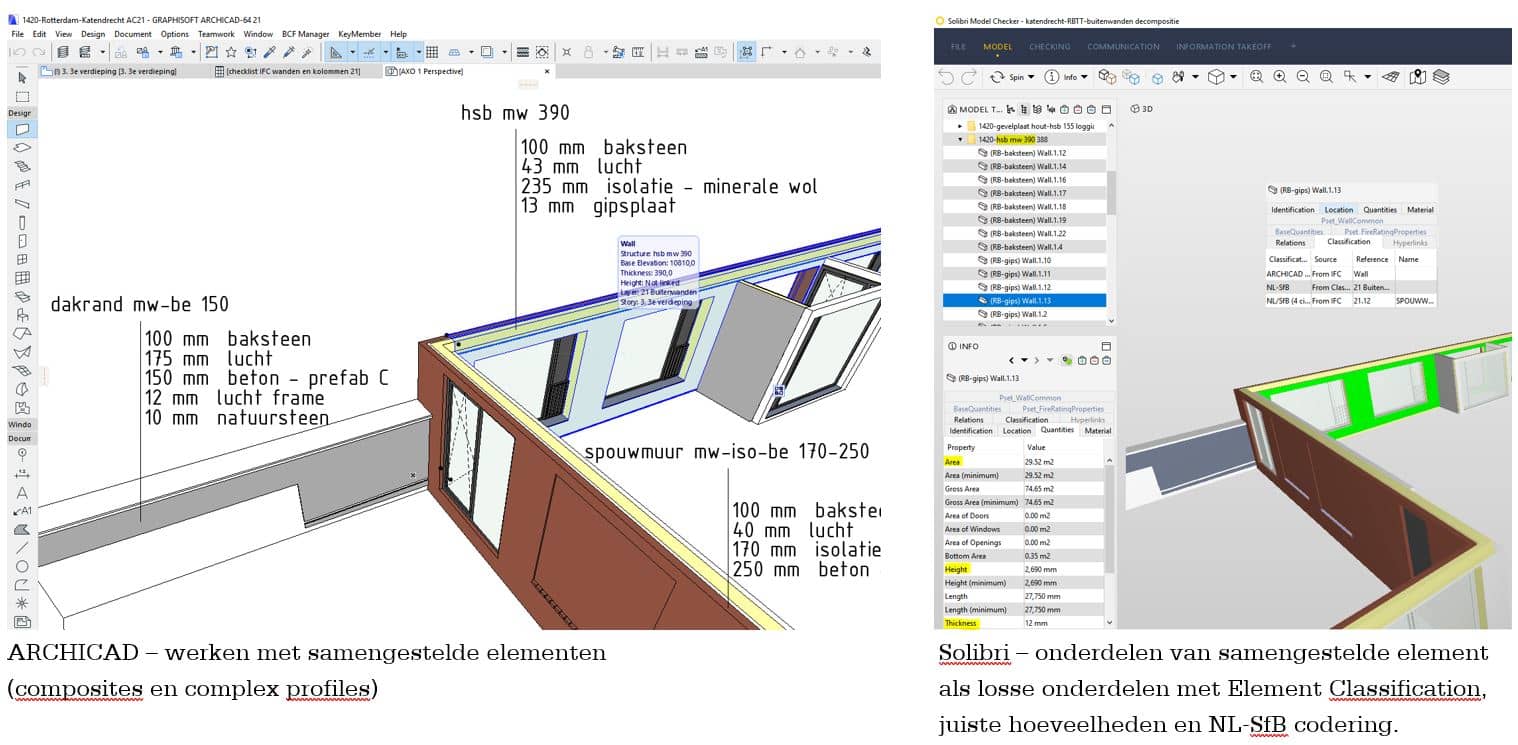Select (RB-gips) Wall.1.13 in model tree
The image size is (1518, 745).
(x=1024, y=300)
